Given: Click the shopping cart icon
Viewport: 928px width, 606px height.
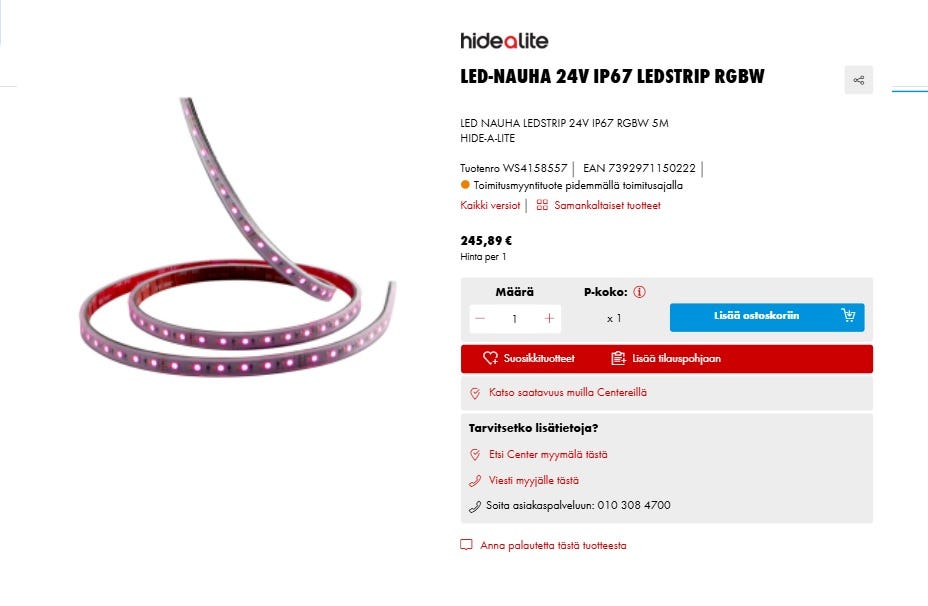Looking at the screenshot, I should pyautogui.click(x=848, y=315).
